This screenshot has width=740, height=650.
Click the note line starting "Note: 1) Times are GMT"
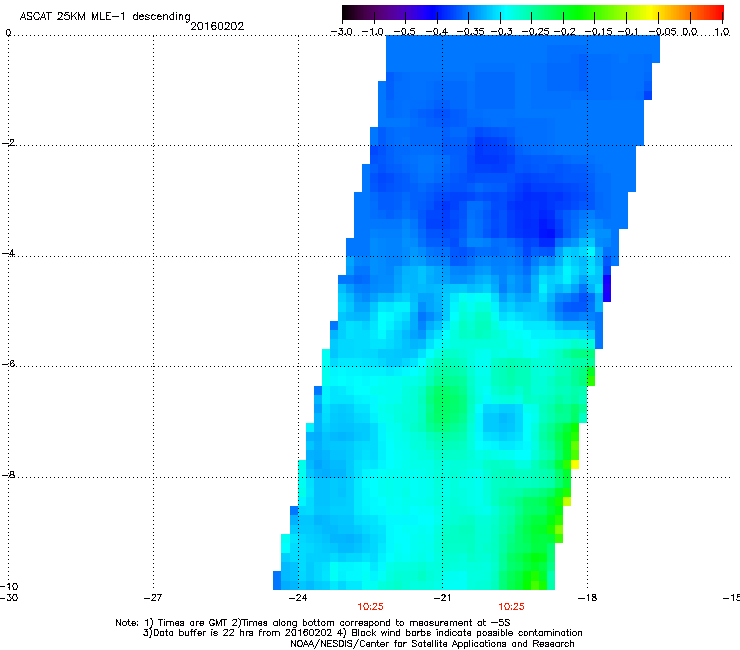tap(313, 623)
